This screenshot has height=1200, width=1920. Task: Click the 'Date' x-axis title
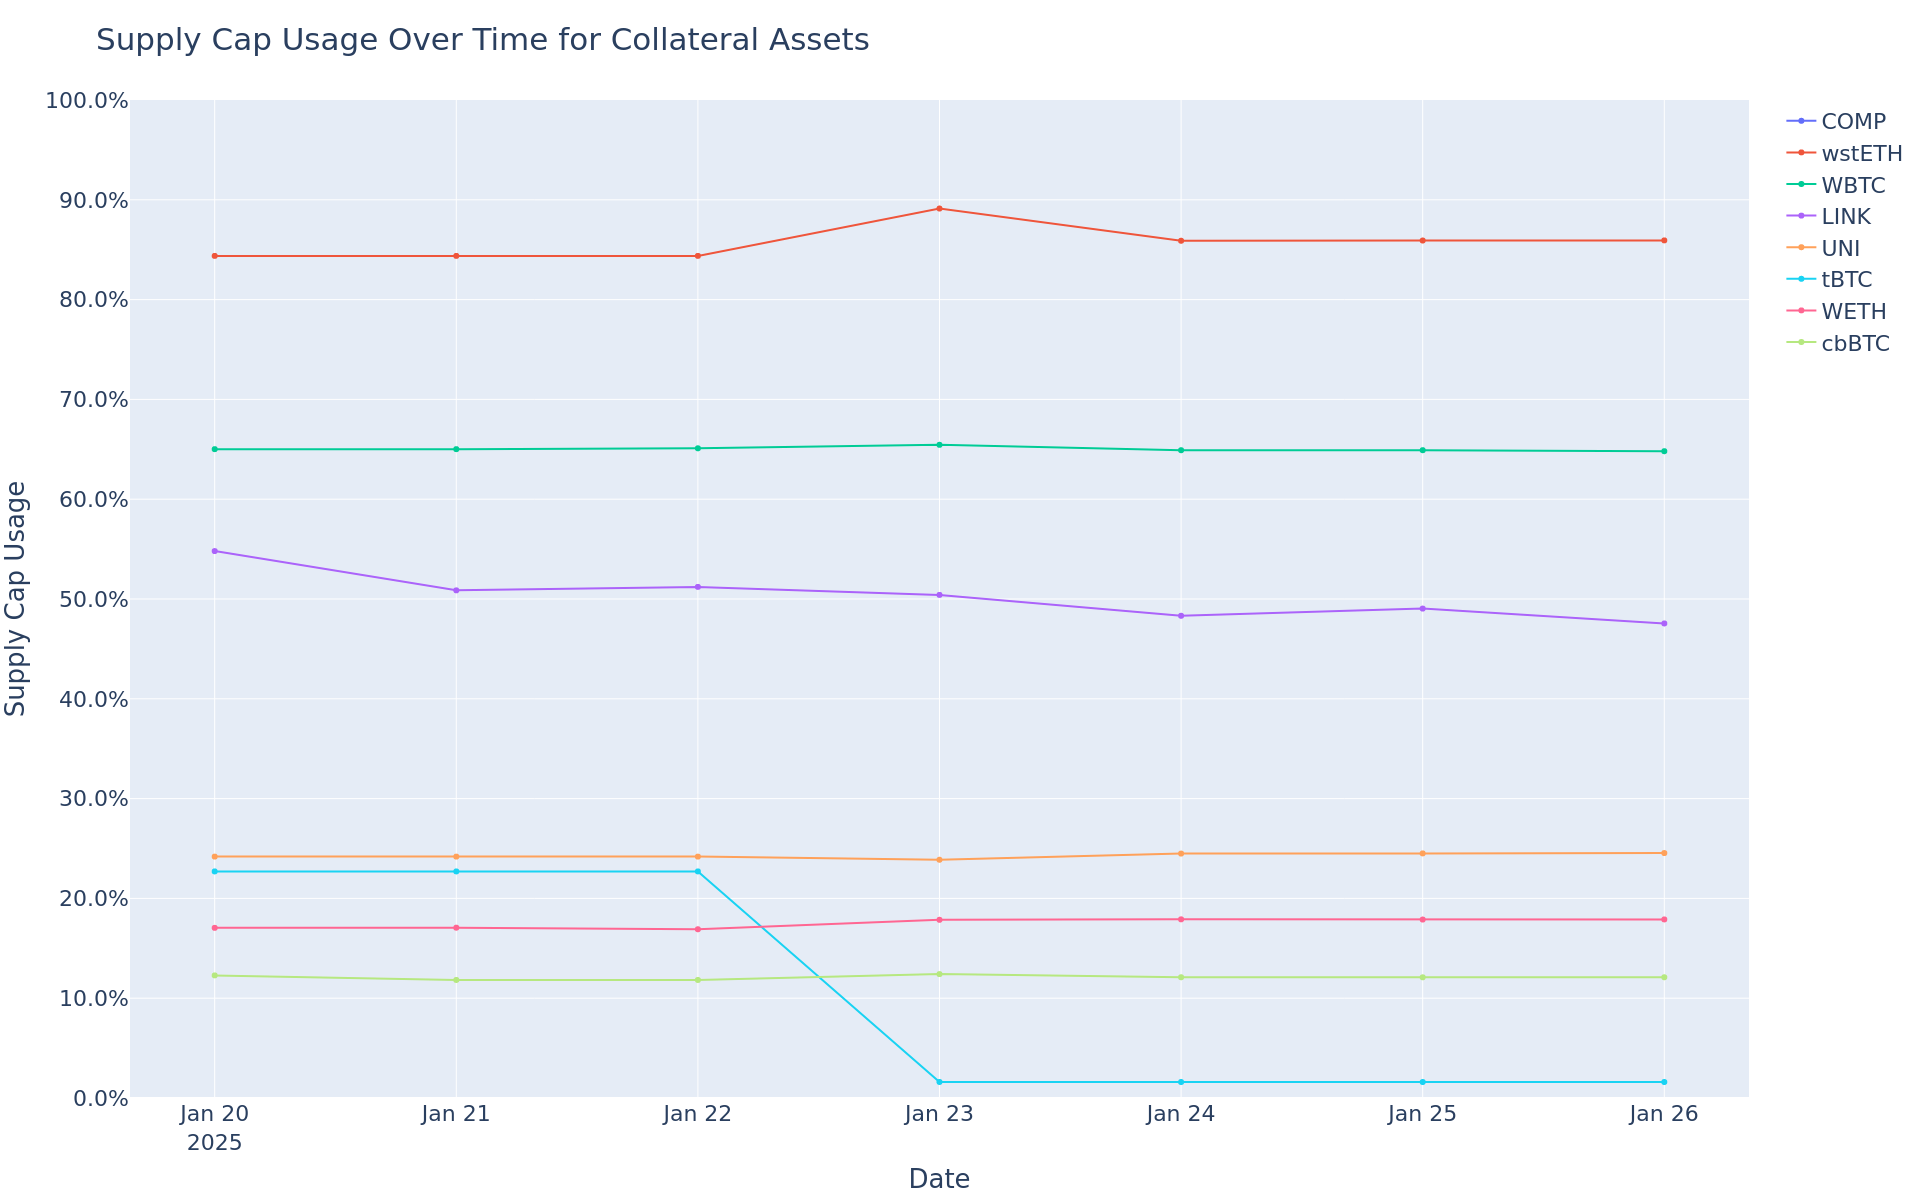point(939,1179)
